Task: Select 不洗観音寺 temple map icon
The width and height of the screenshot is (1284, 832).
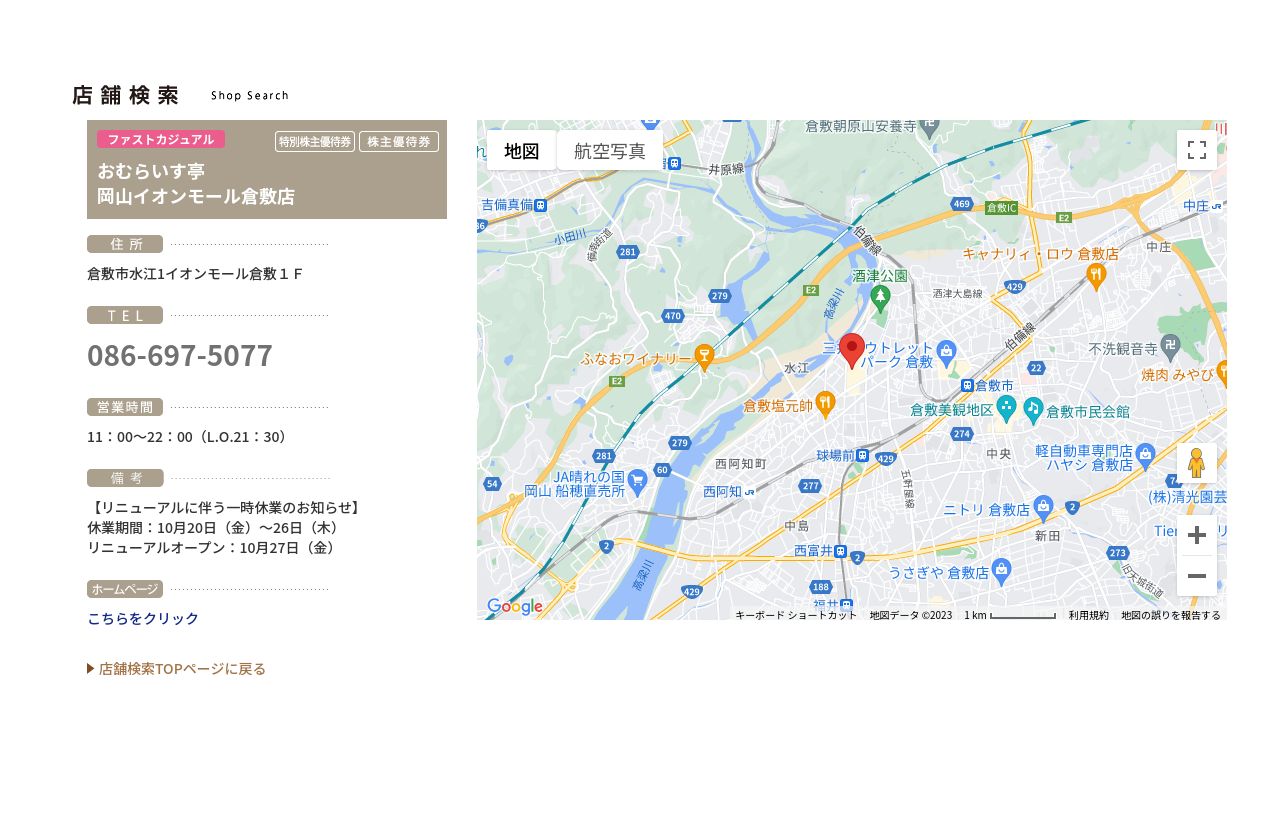Action: 1171,347
